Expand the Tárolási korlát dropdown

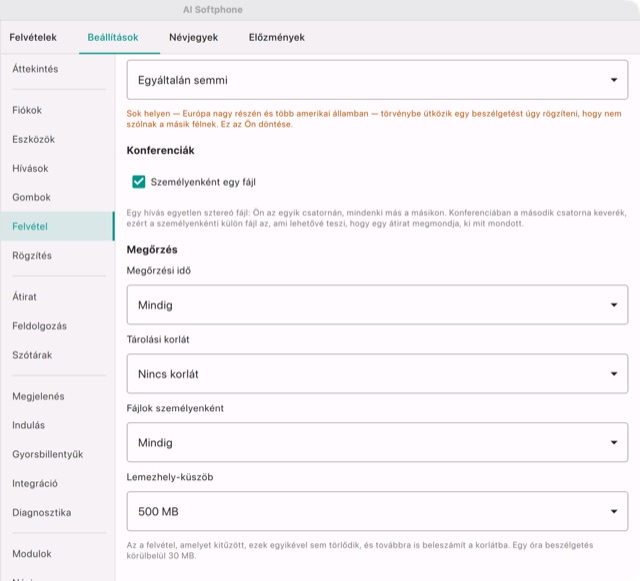pyautogui.click(x=377, y=374)
